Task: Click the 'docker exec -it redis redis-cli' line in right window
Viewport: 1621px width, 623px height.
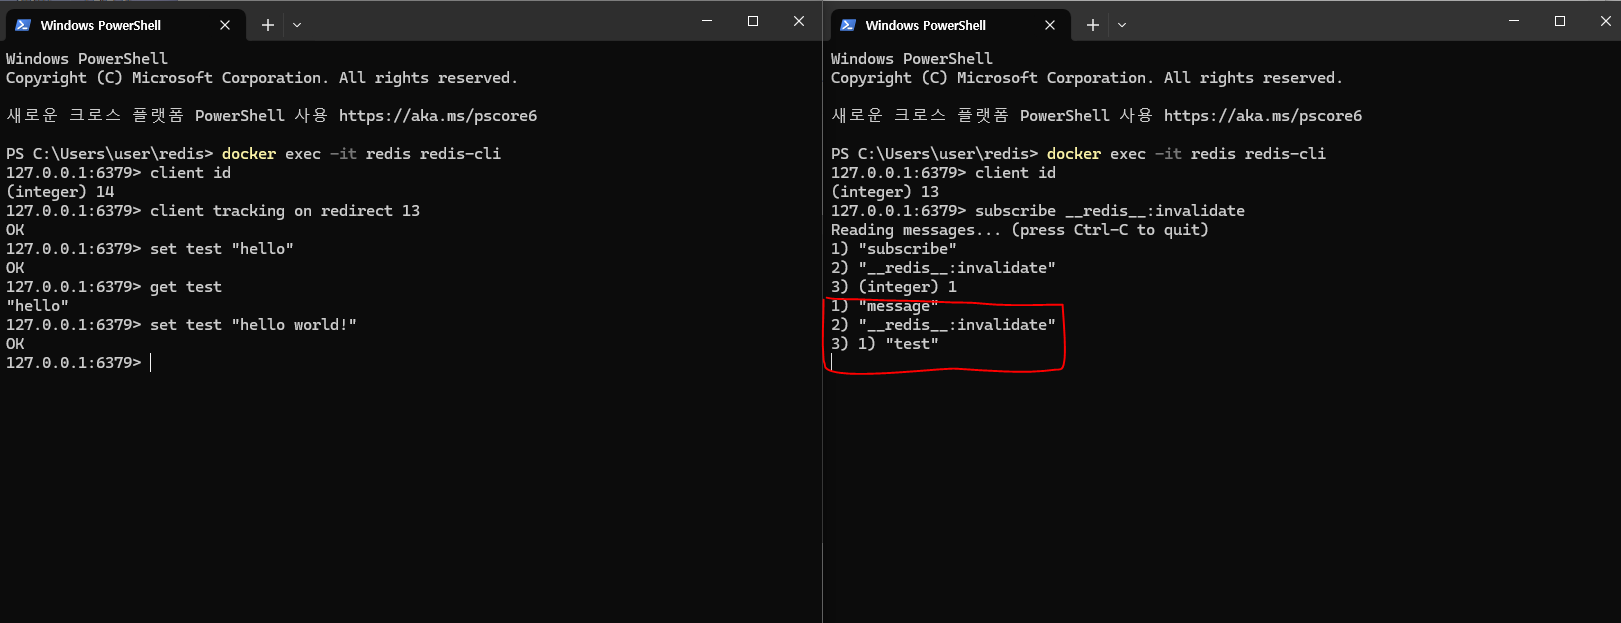Action: tap(1078, 154)
